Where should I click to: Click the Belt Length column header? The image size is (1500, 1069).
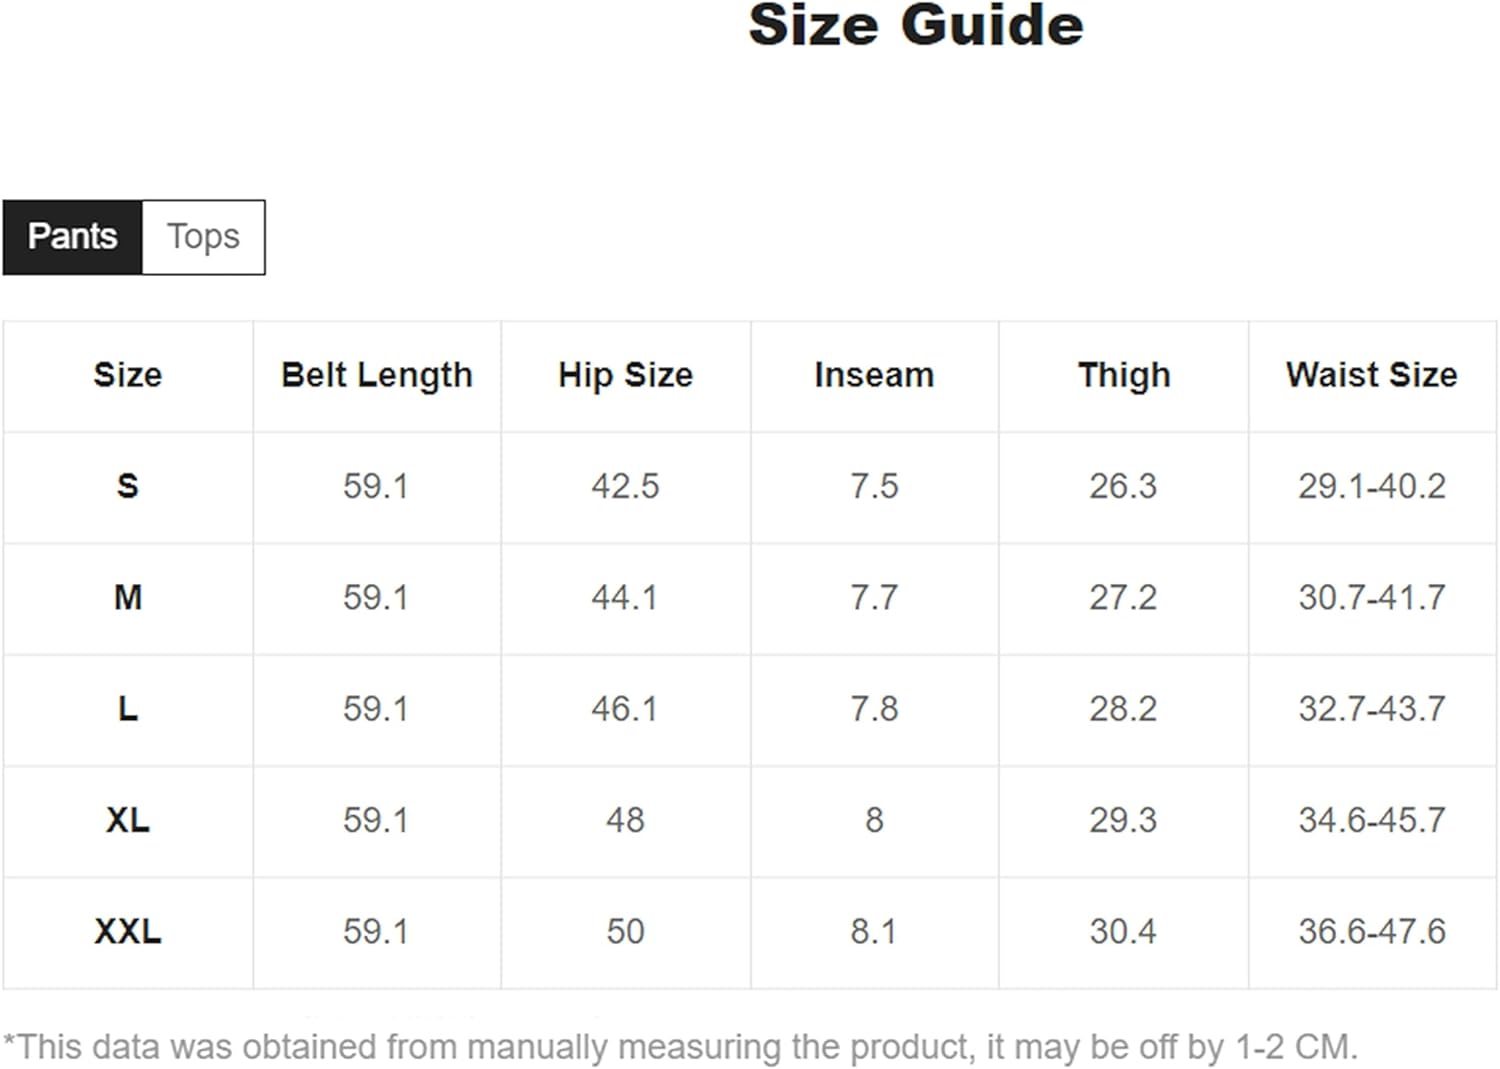pyautogui.click(x=376, y=375)
